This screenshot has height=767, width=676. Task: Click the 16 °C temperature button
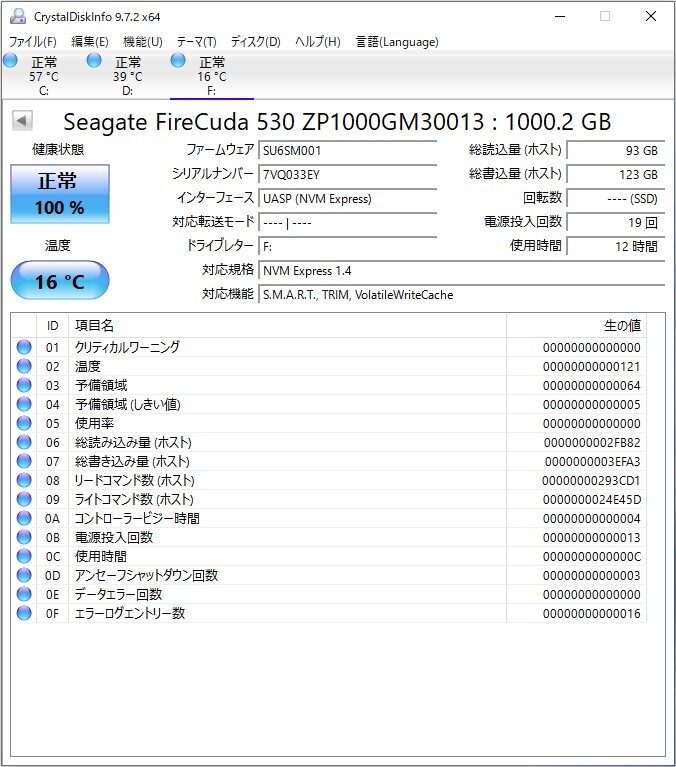pyautogui.click(x=60, y=281)
